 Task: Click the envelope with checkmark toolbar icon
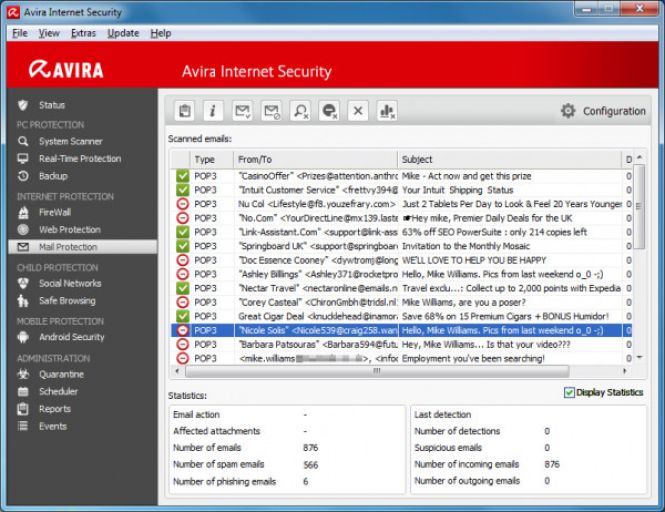click(x=242, y=111)
